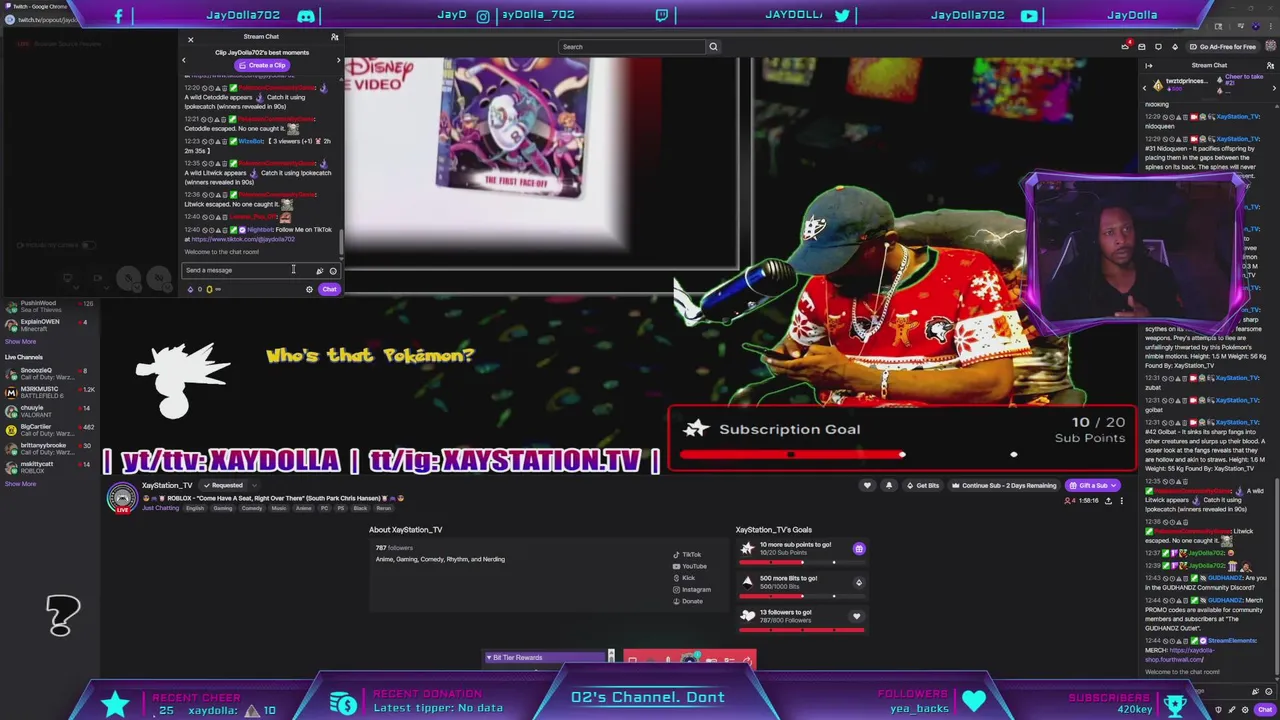Open the Kick social link
The width and height of the screenshot is (1280, 720).
[x=684, y=578]
